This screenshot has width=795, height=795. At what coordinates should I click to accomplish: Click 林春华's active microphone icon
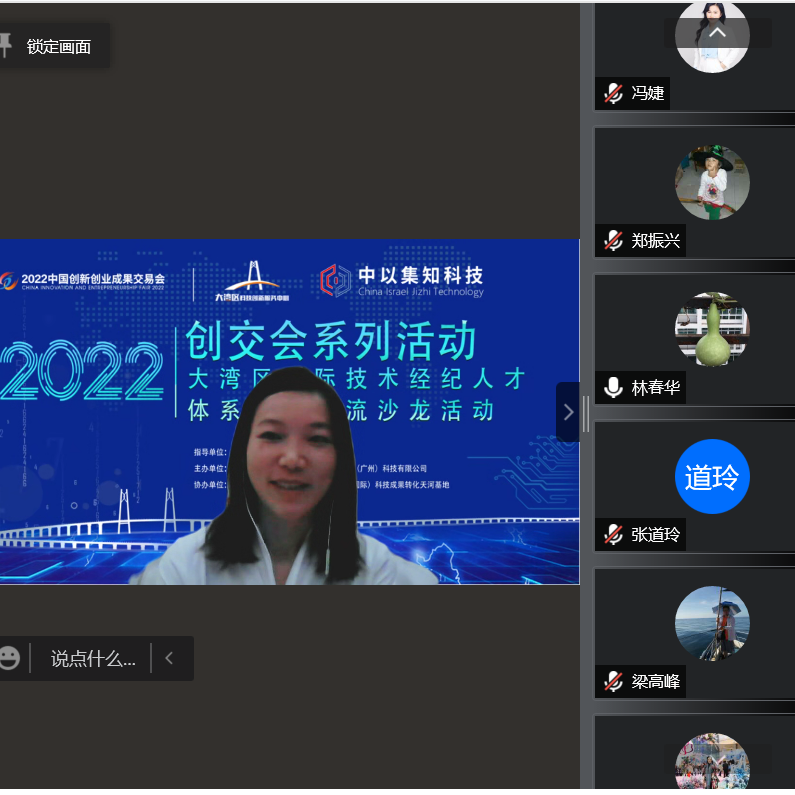point(613,388)
